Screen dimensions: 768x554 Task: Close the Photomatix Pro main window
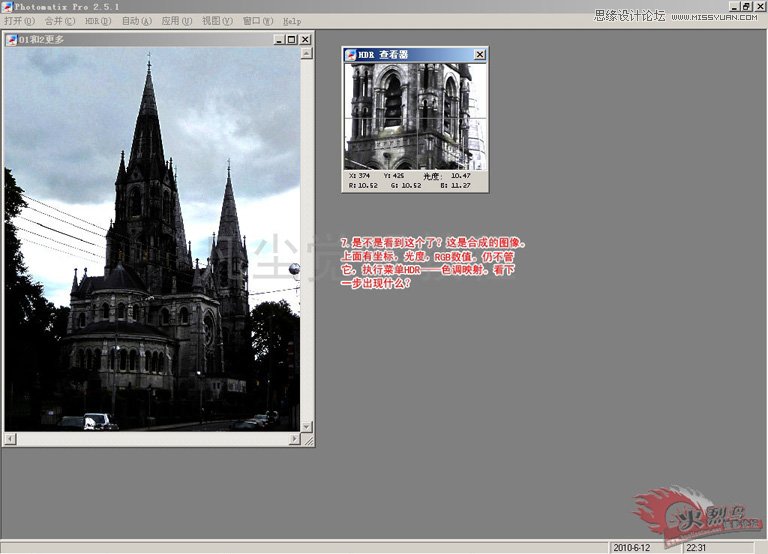coord(759,6)
